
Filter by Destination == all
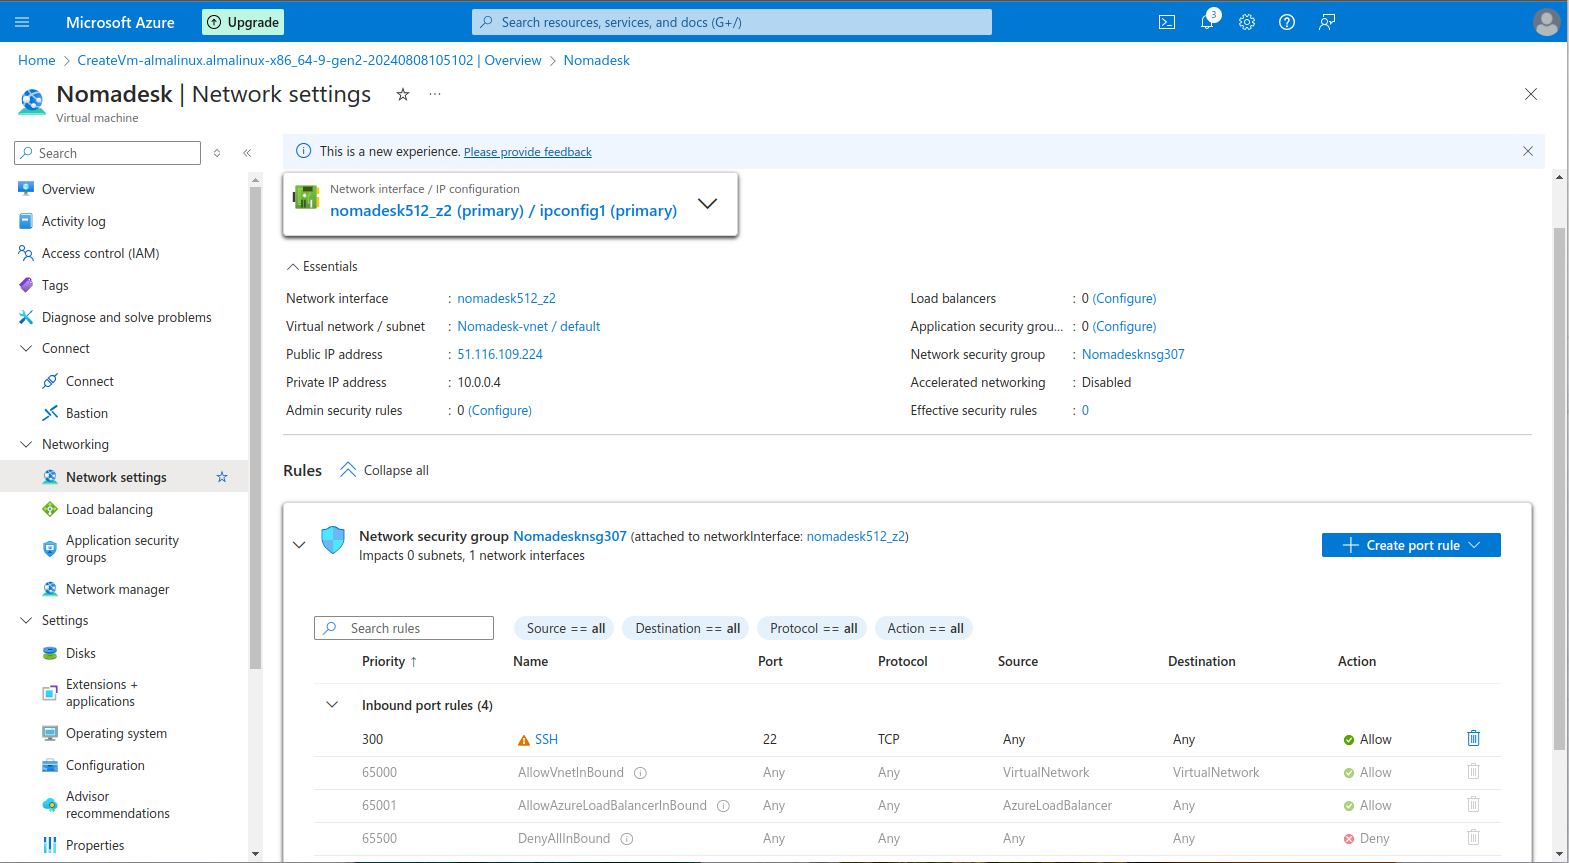[687, 628]
